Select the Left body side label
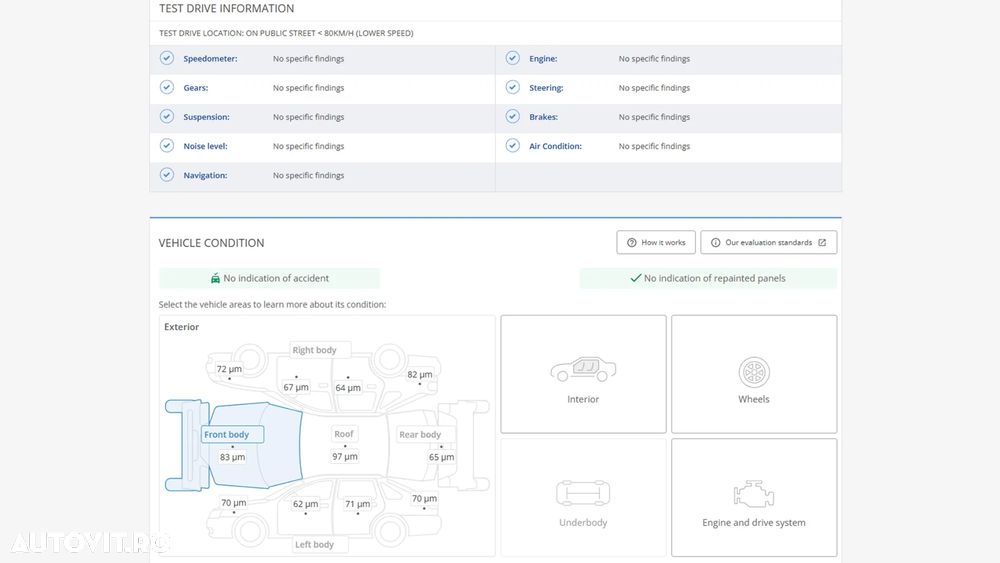Screen dimensions: 1000x563 tap(315, 544)
